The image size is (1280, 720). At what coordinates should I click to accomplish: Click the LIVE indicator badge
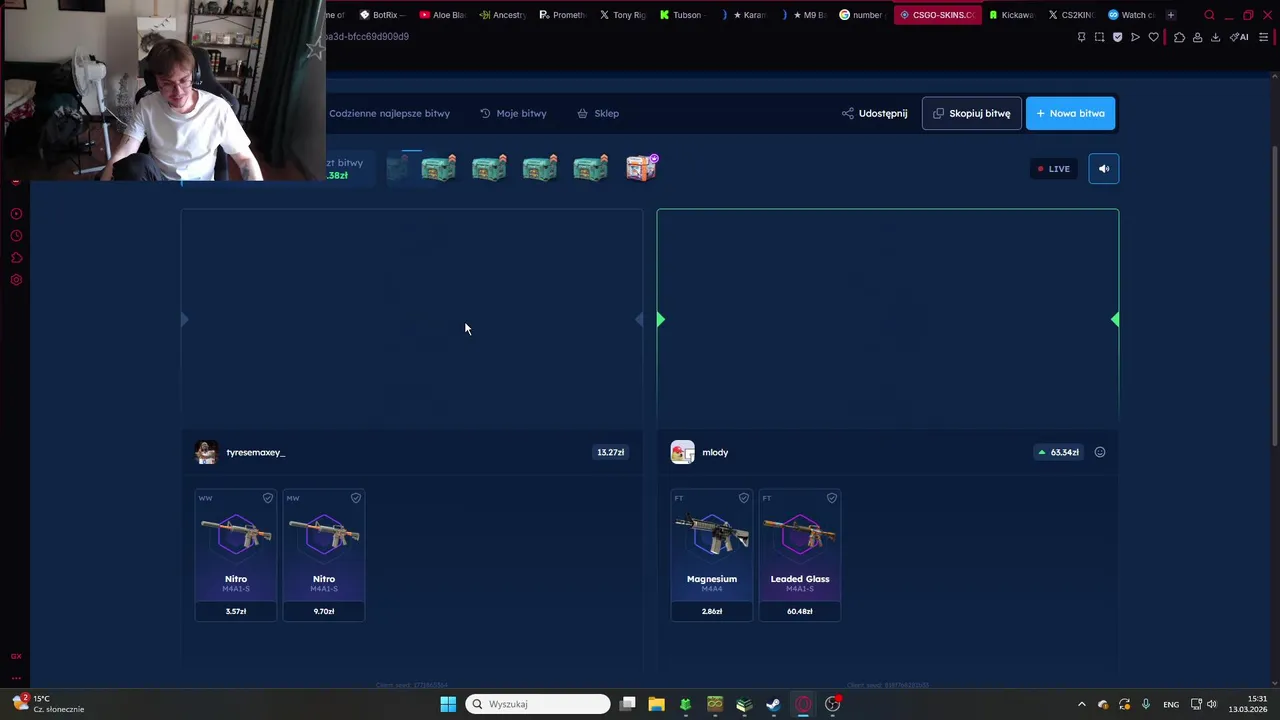pyautogui.click(x=1054, y=169)
